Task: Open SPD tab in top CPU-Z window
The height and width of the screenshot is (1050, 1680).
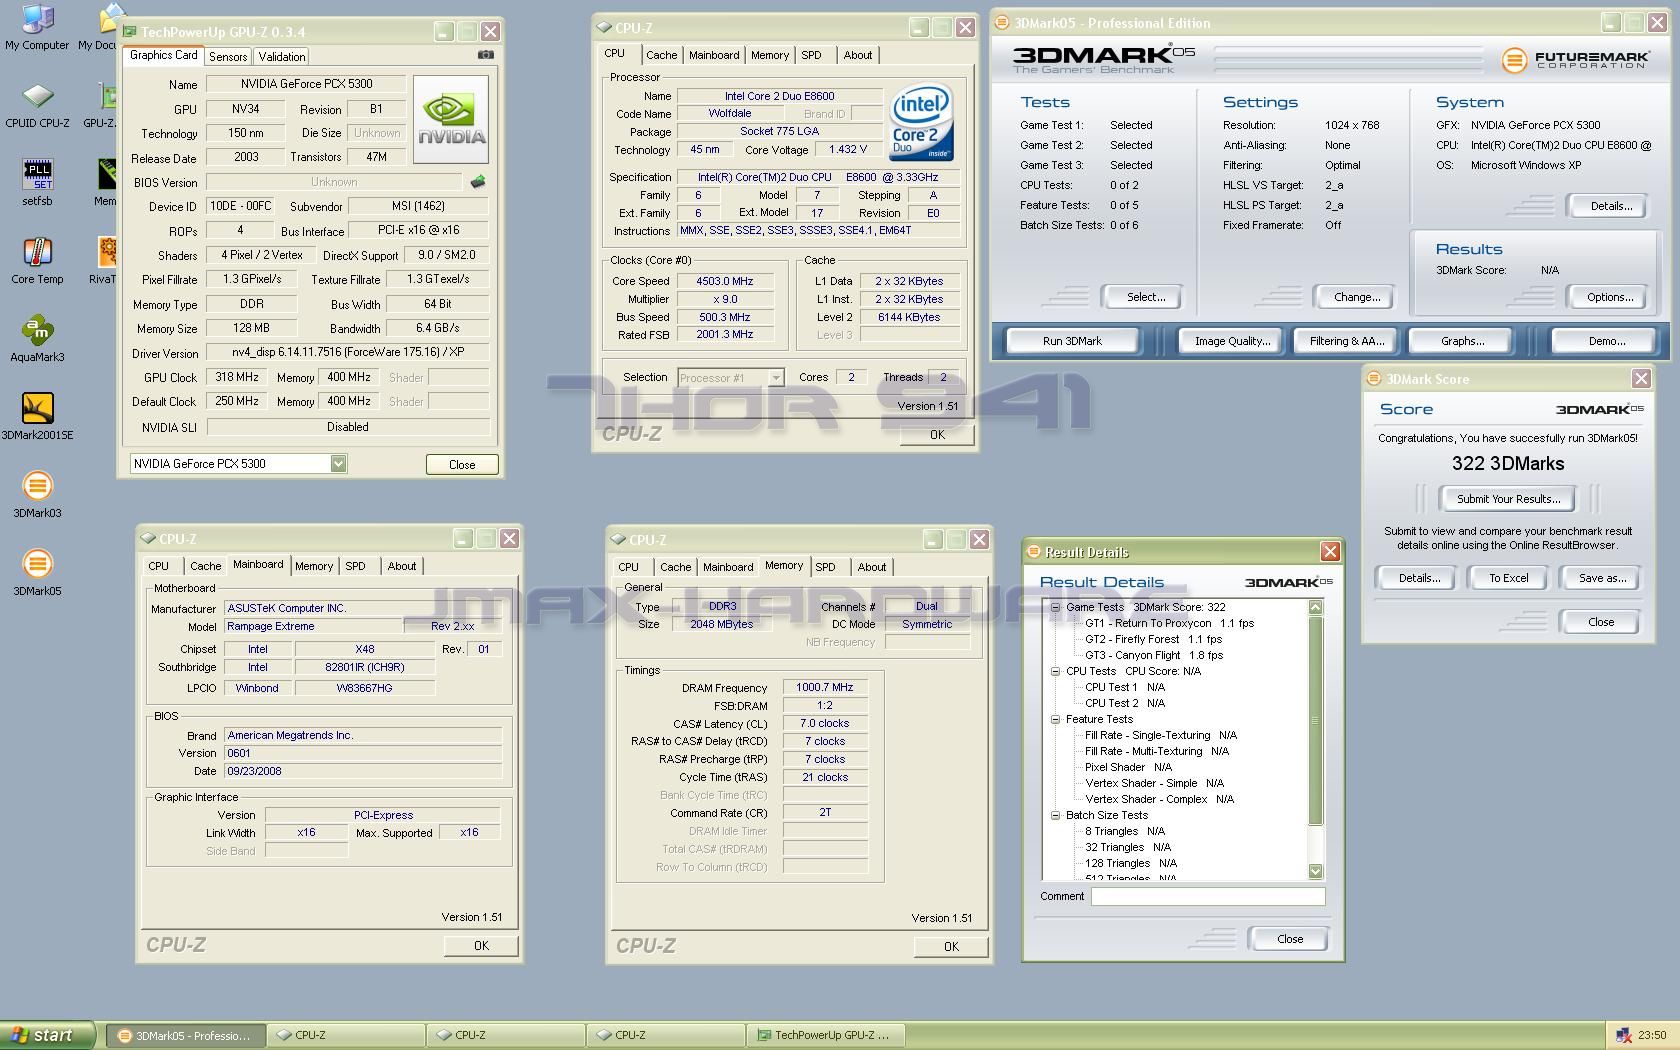Action: [x=811, y=55]
